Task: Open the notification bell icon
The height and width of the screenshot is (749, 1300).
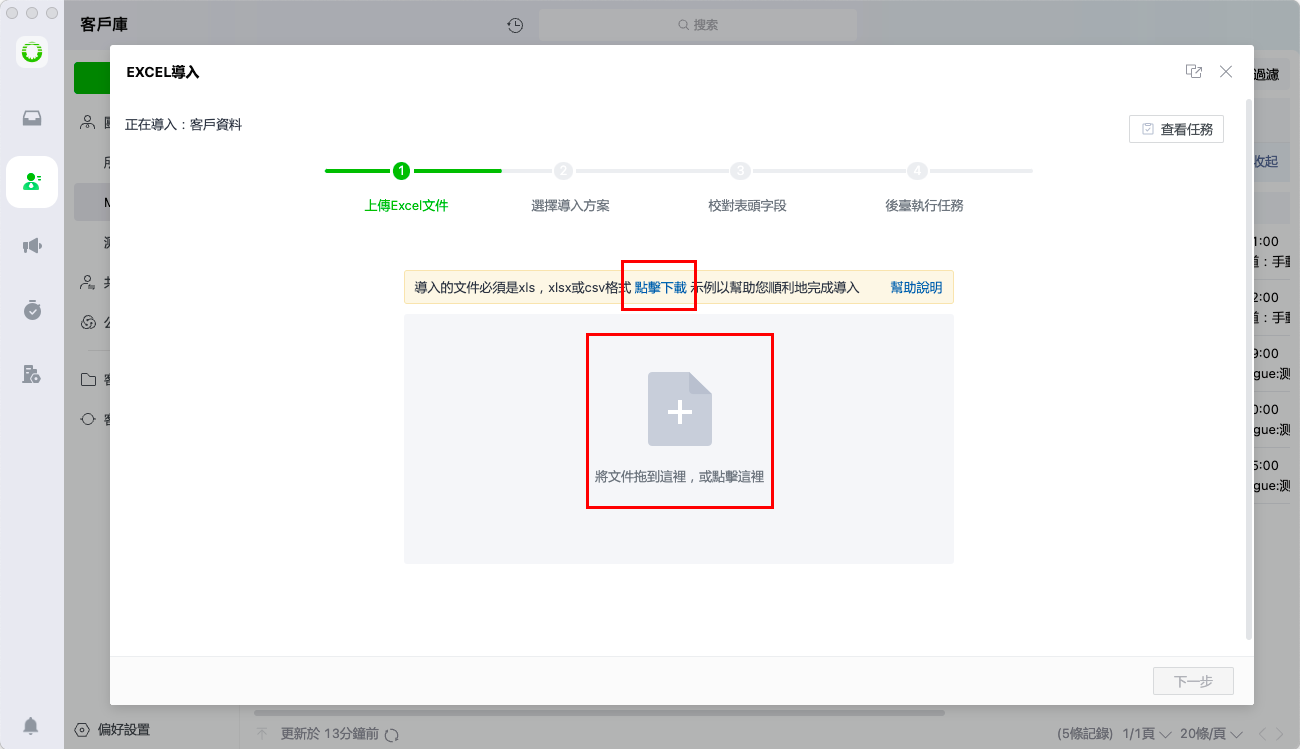Action: tap(32, 725)
